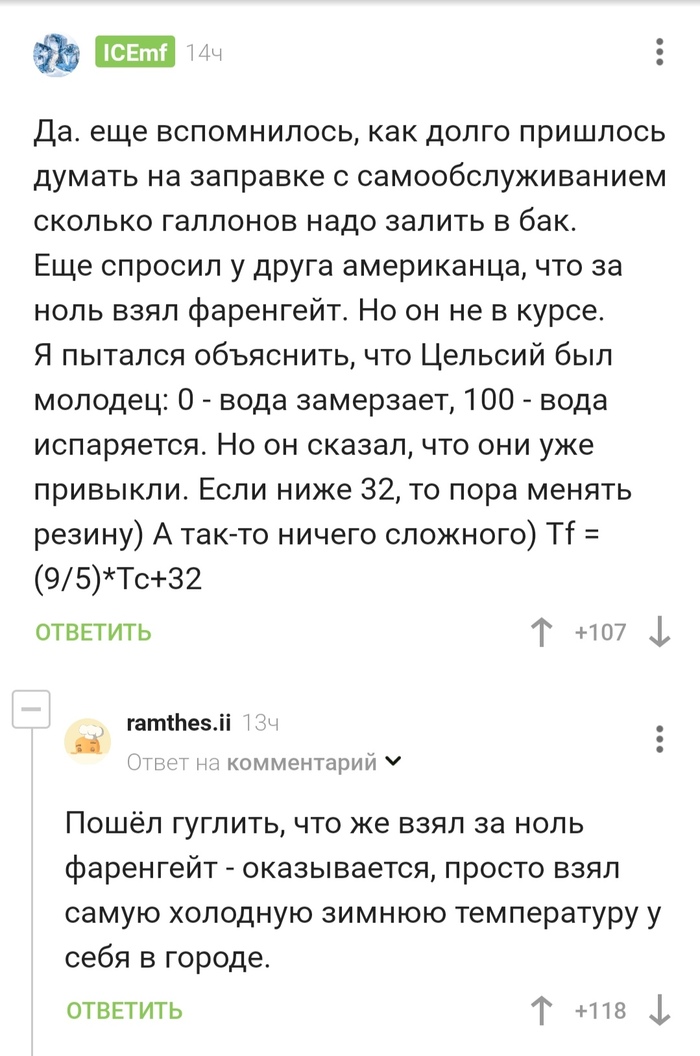Downvote ramthes.ii's comment with the down arrow
This screenshot has height=1056, width=700.
pyautogui.click(x=658, y=1012)
